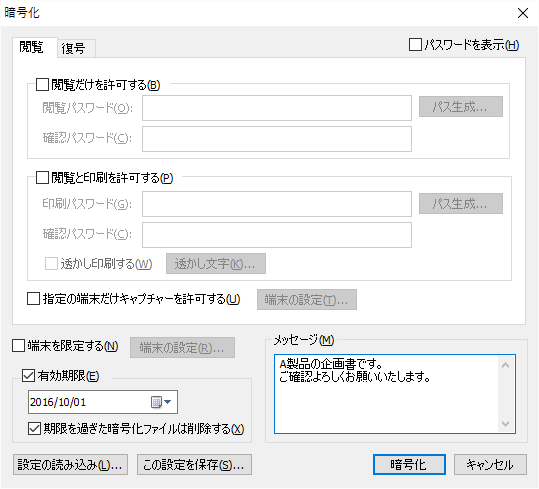The width and height of the screenshot is (539, 489).
Task: Close the 暗号化 dialog window
Action: (x=522, y=13)
